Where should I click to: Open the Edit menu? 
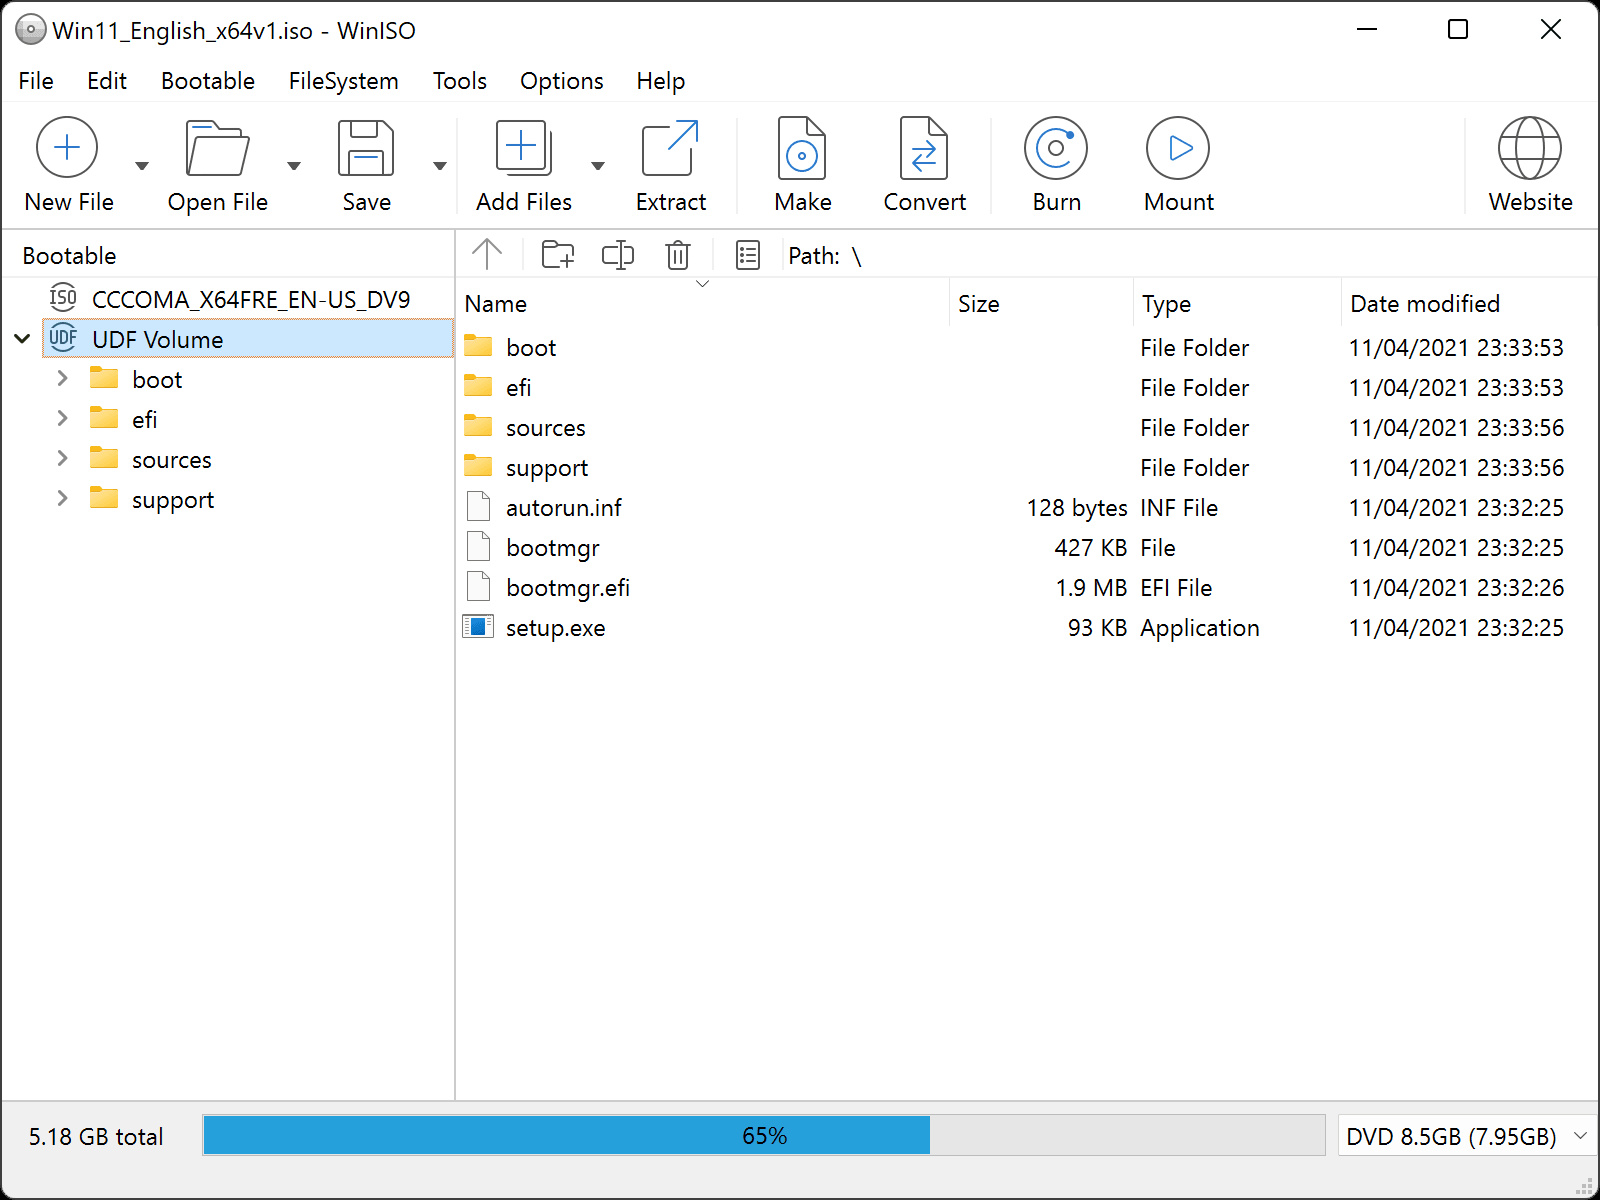point(107,81)
